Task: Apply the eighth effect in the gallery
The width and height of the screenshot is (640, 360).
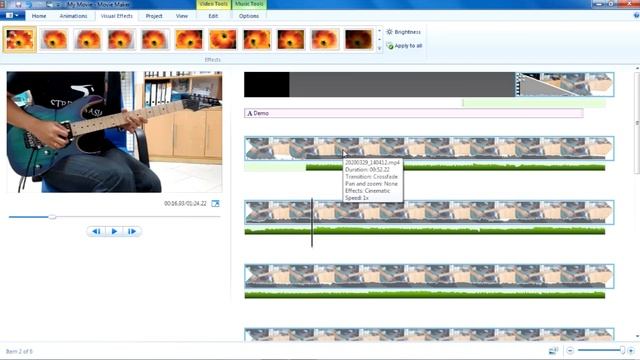Action: [x=257, y=40]
